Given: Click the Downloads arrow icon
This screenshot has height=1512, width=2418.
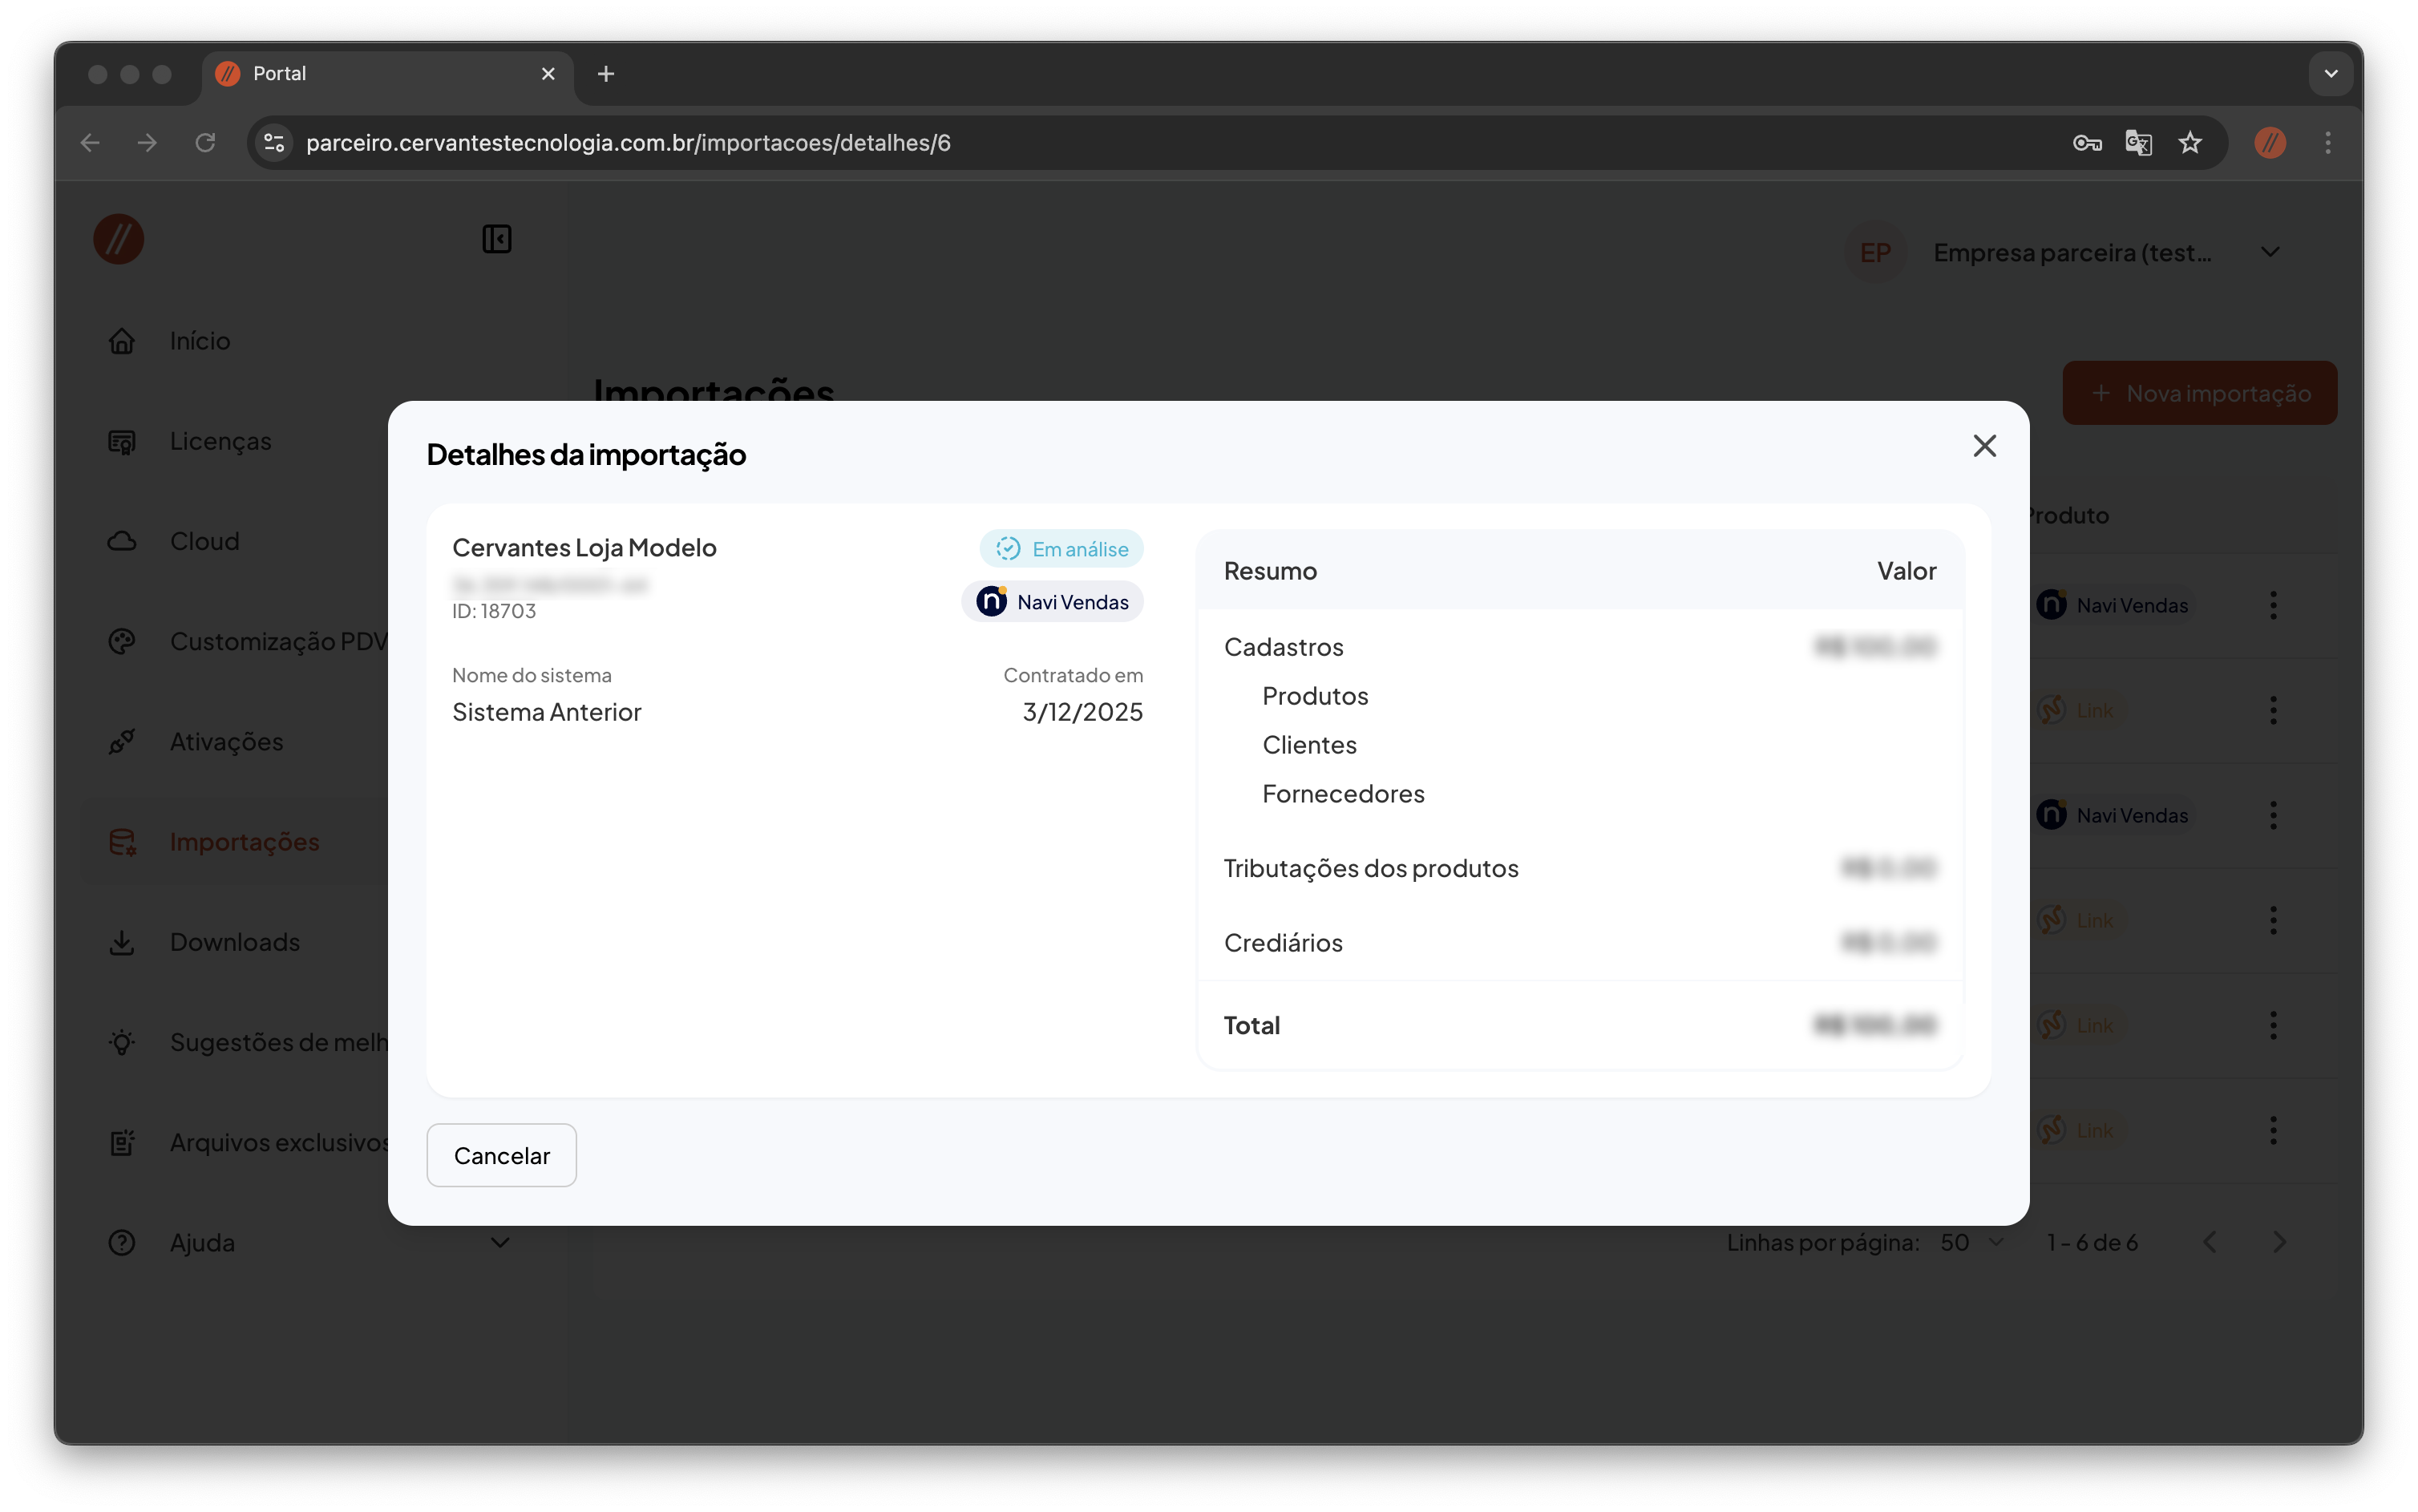Looking at the screenshot, I should click(122, 942).
